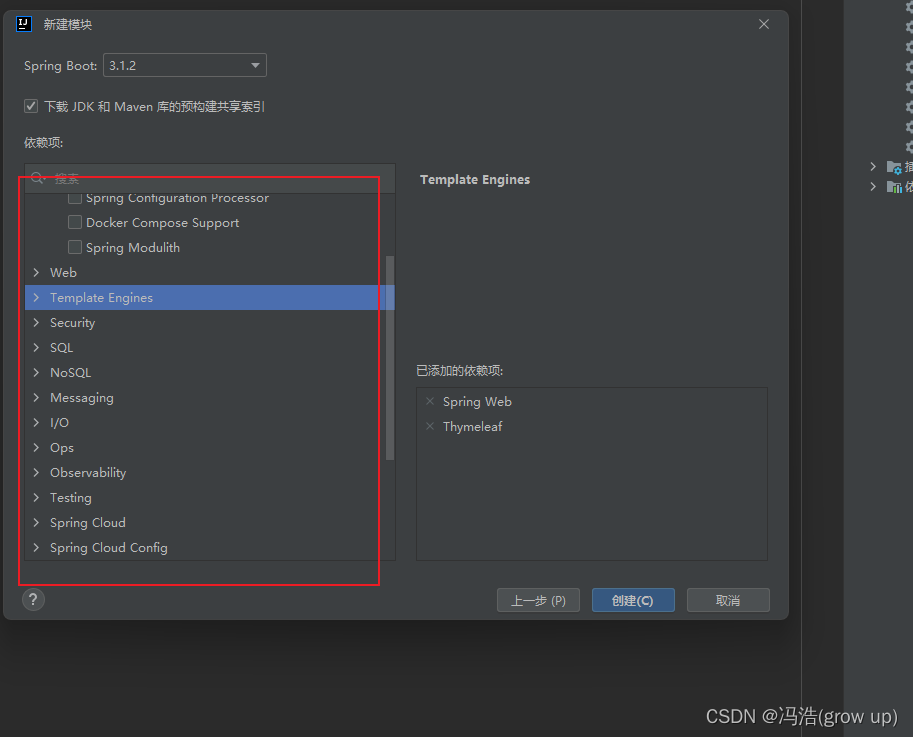Open the Spring Boot version dropdown
The width and height of the screenshot is (913, 737).
pyautogui.click(x=185, y=65)
